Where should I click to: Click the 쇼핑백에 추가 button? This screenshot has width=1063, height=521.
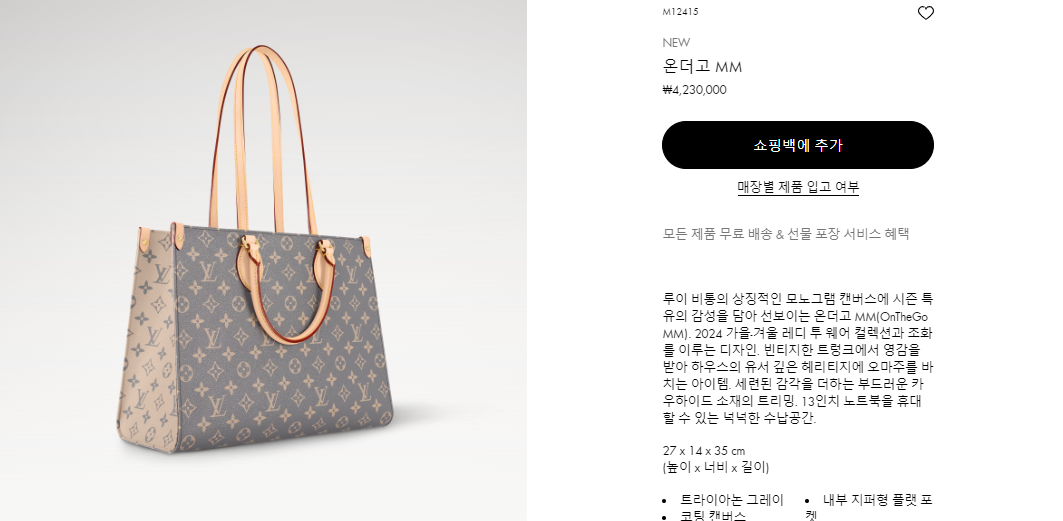[797, 145]
